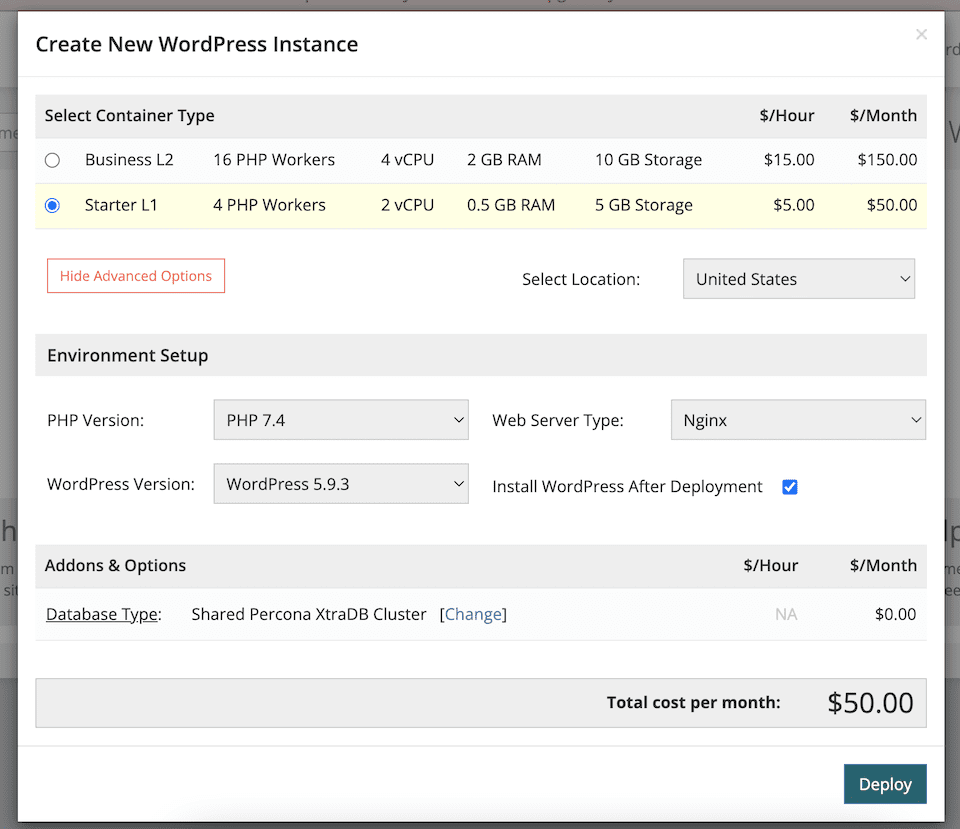
Task: Open the Select Location dropdown
Action: pos(798,279)
